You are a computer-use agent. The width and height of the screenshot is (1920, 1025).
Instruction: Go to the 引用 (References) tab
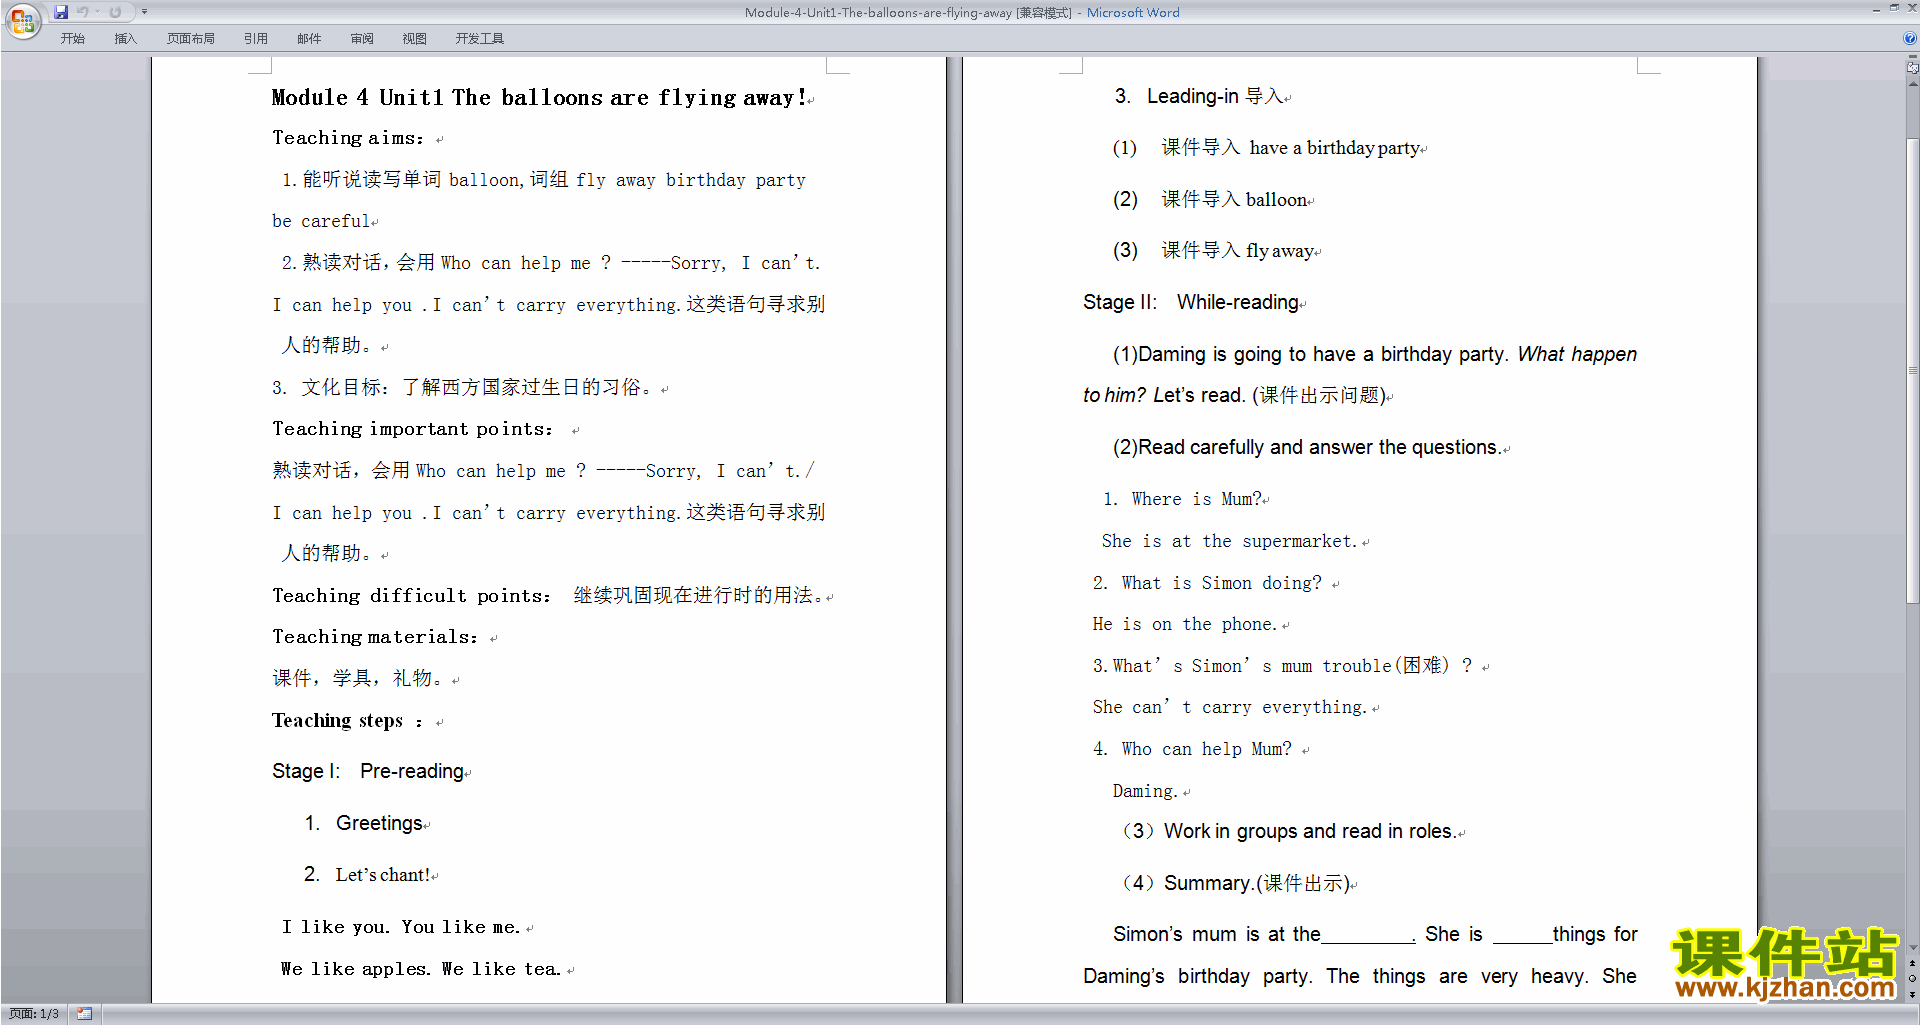(x=255, y=39)
